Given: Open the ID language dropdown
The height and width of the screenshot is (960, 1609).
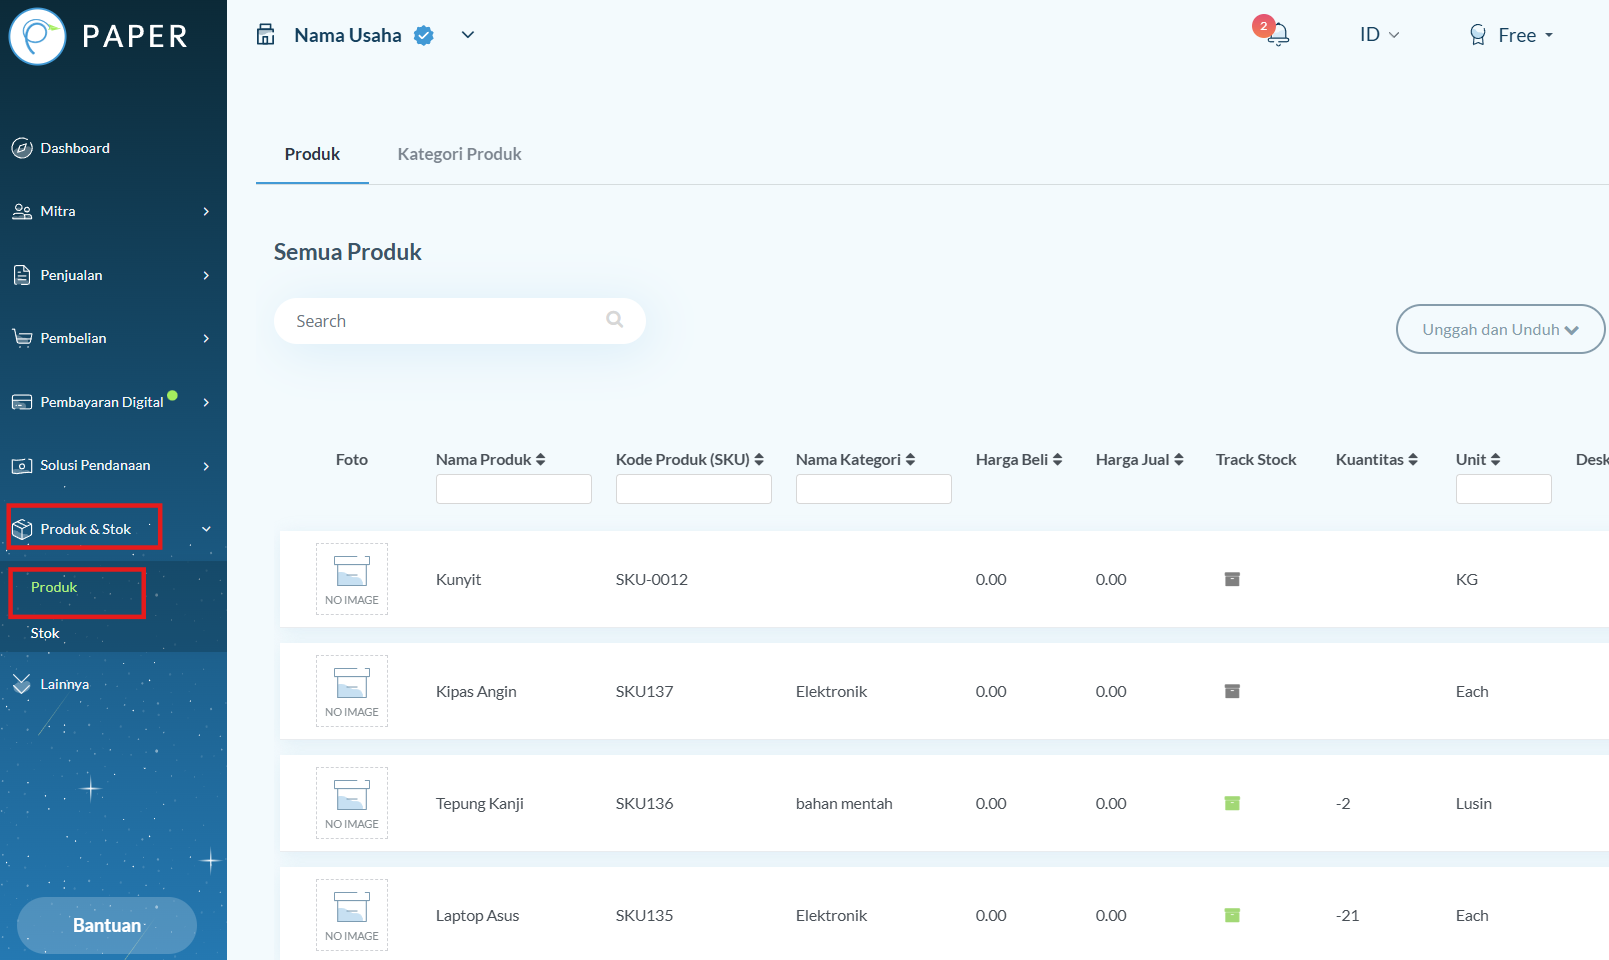Looking at the screenshot, I should point(1379,35).
